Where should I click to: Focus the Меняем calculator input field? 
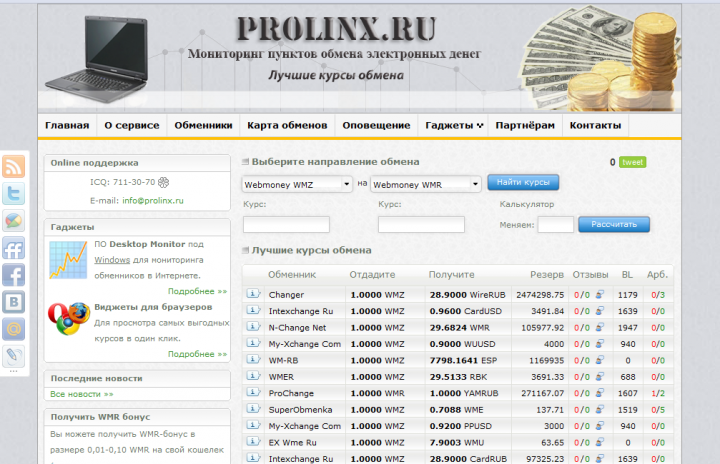pos(556,225)
